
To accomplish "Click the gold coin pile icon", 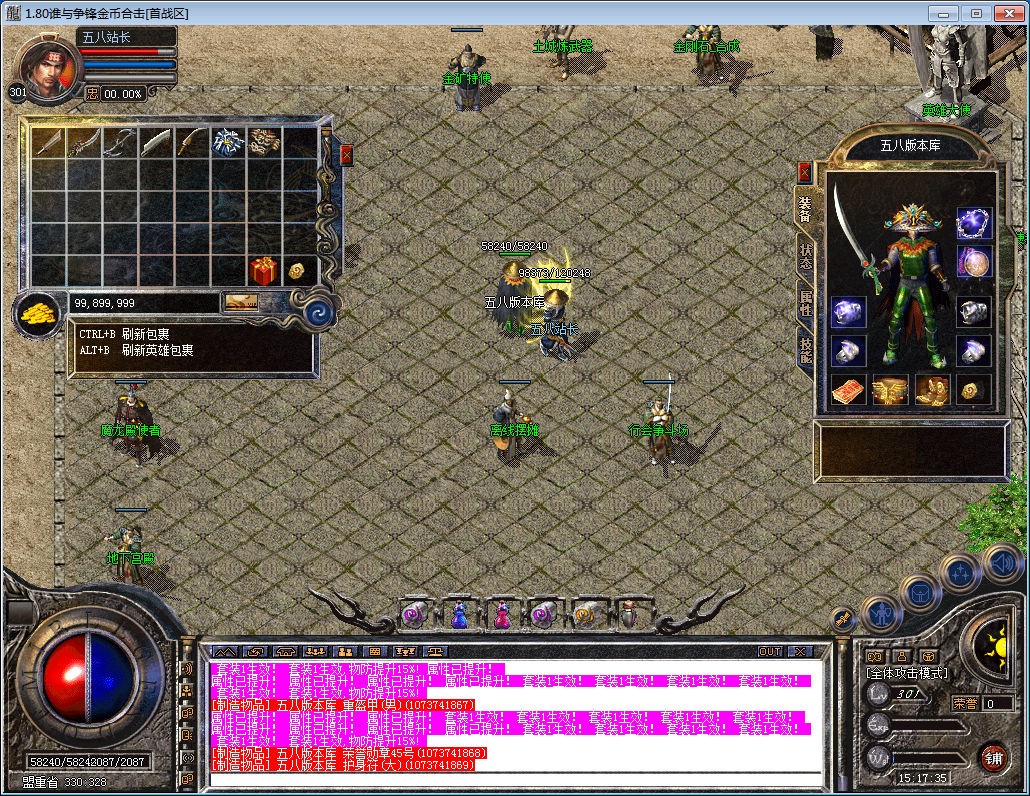I will (x=39, y=315).
